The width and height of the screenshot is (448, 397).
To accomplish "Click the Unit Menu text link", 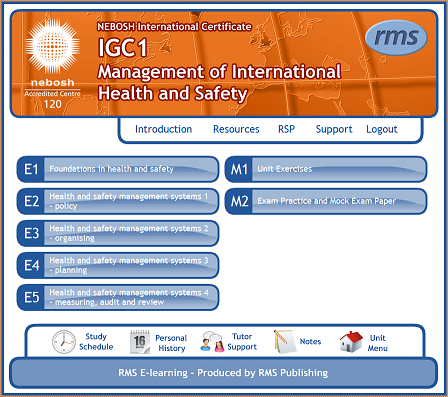I will click(x=377, y=343).
